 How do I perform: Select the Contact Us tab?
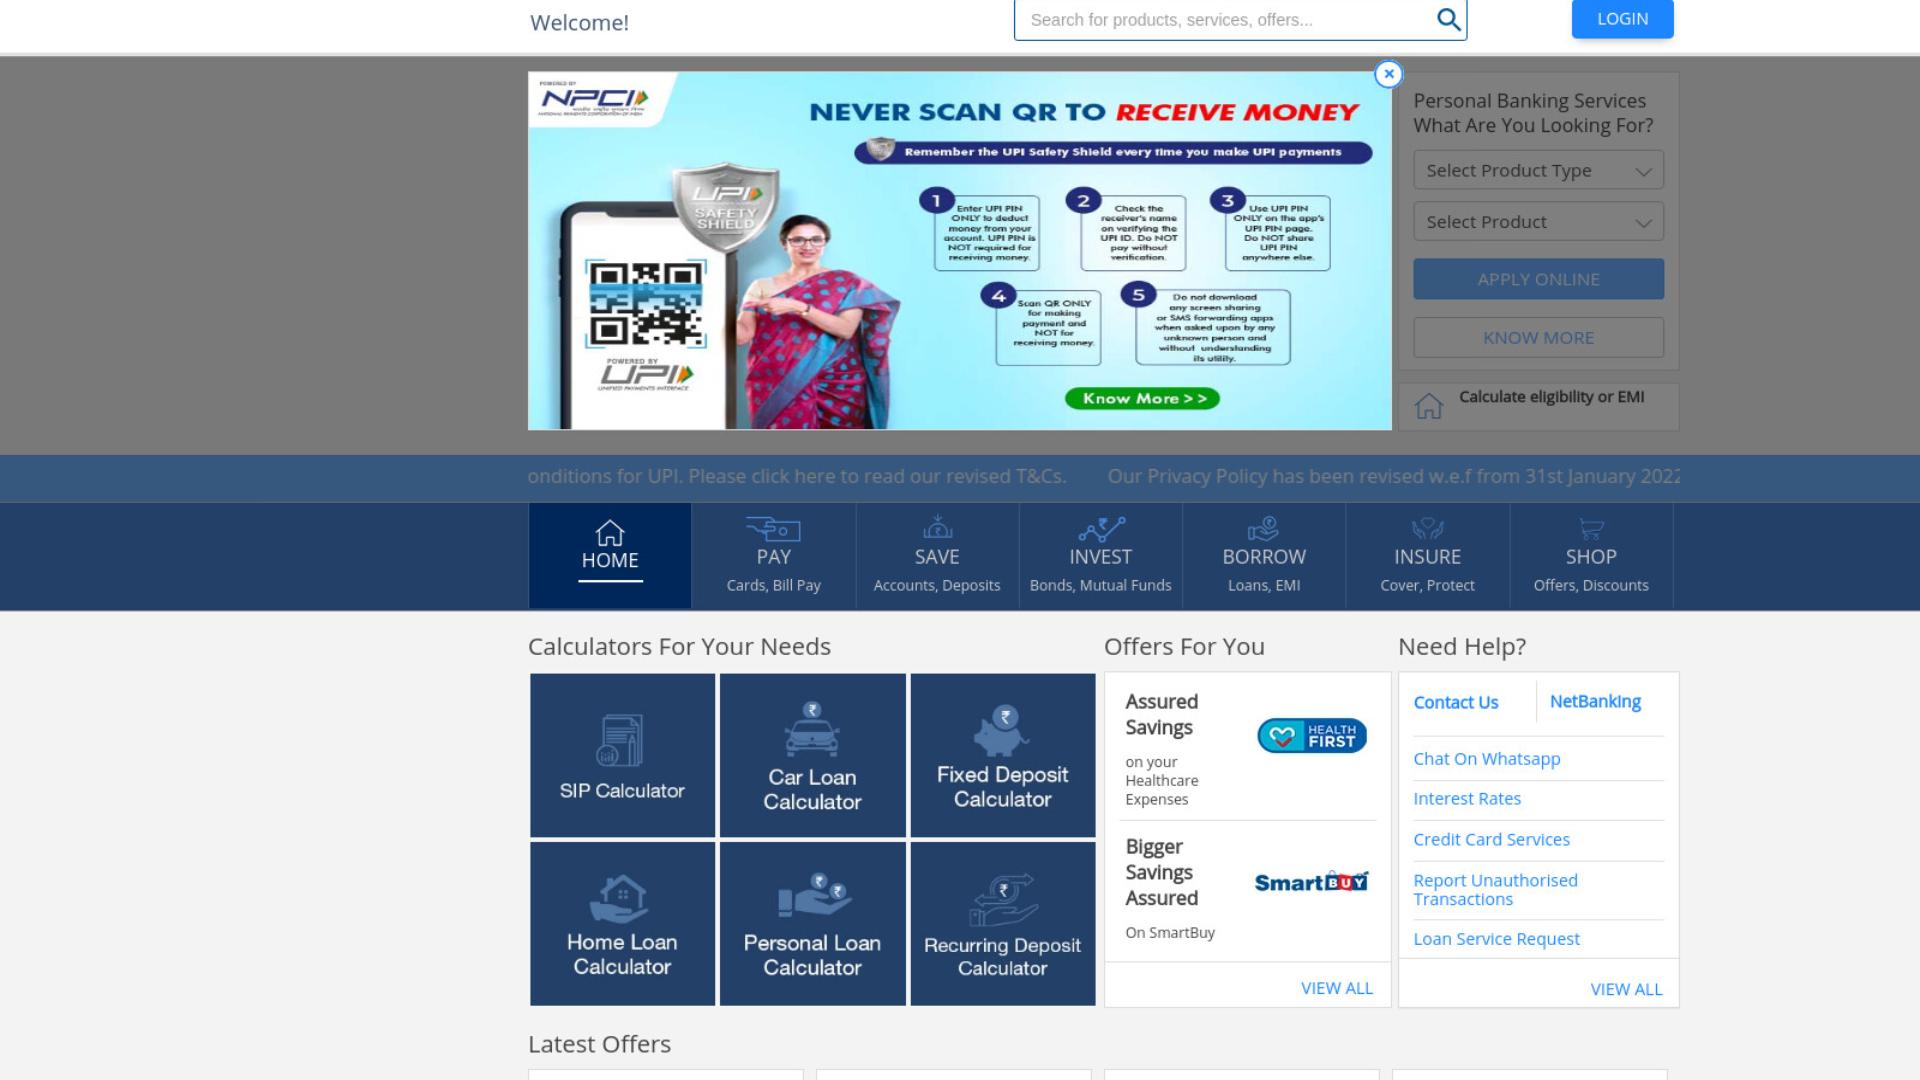coord(1456,702)
